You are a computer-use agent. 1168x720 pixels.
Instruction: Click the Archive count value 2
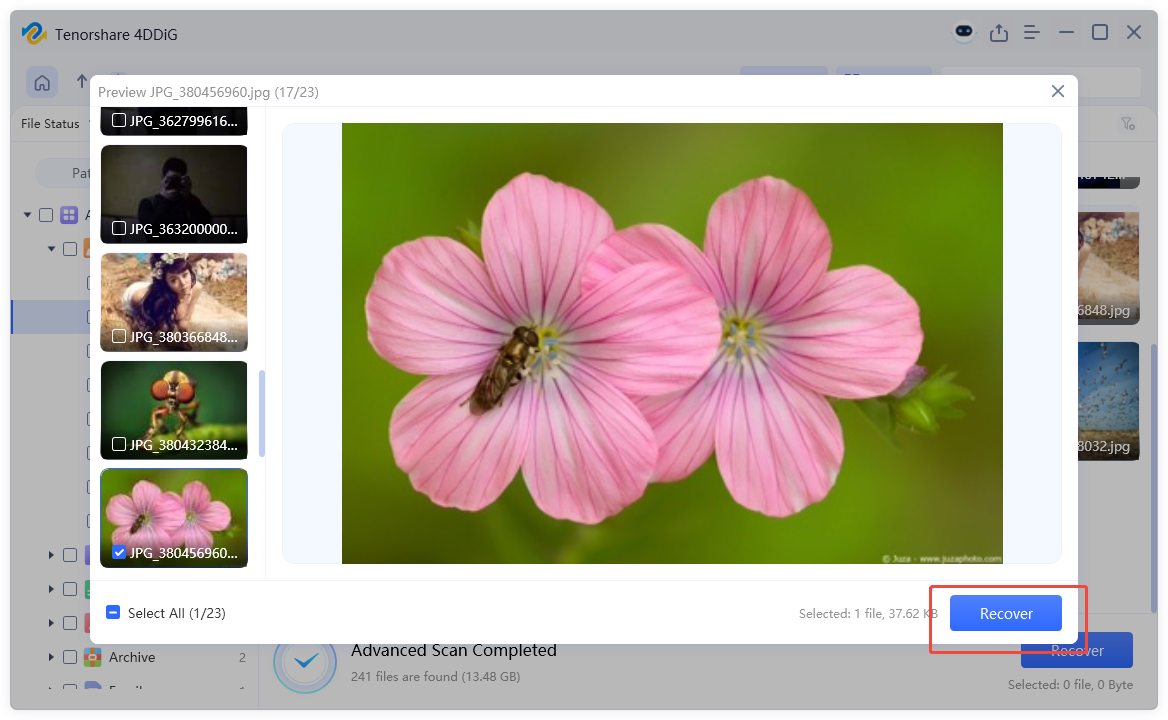[x=242, y=657]
